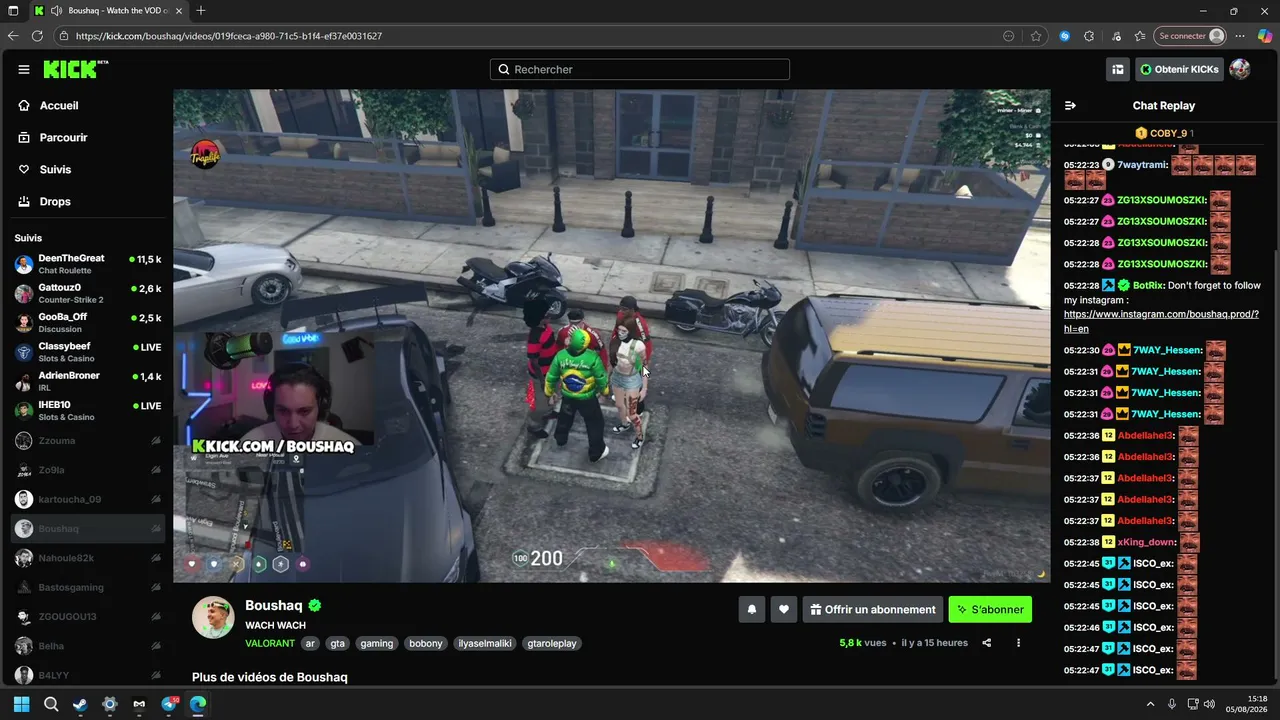Click the "gaming" tag
This screenshot has height=720, width=1280.
pos(377,644)
